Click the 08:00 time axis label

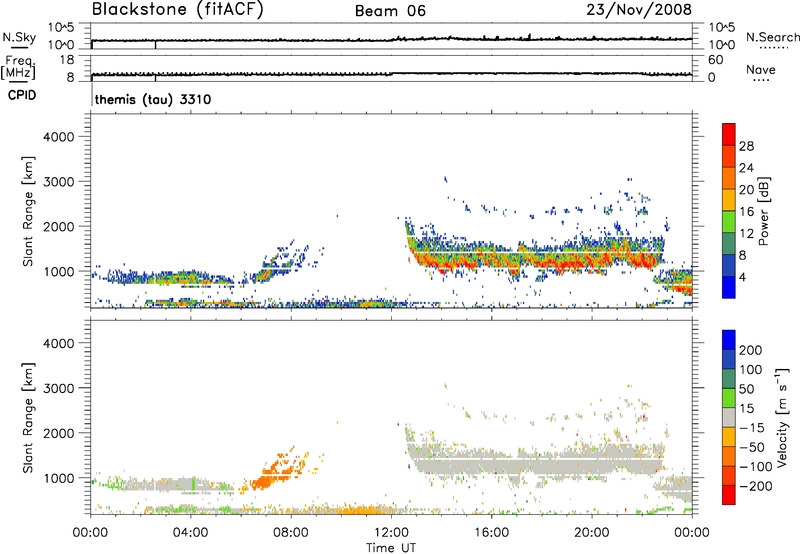[x=290, y=533]
